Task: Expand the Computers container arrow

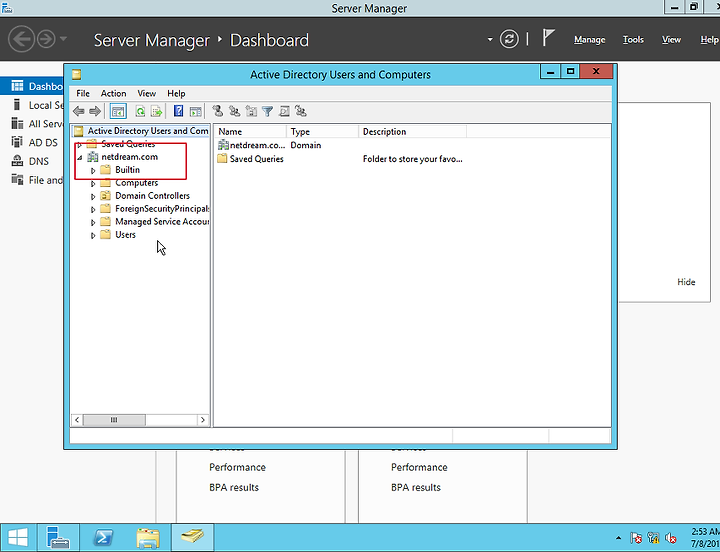Action: [x=93, y=183]
